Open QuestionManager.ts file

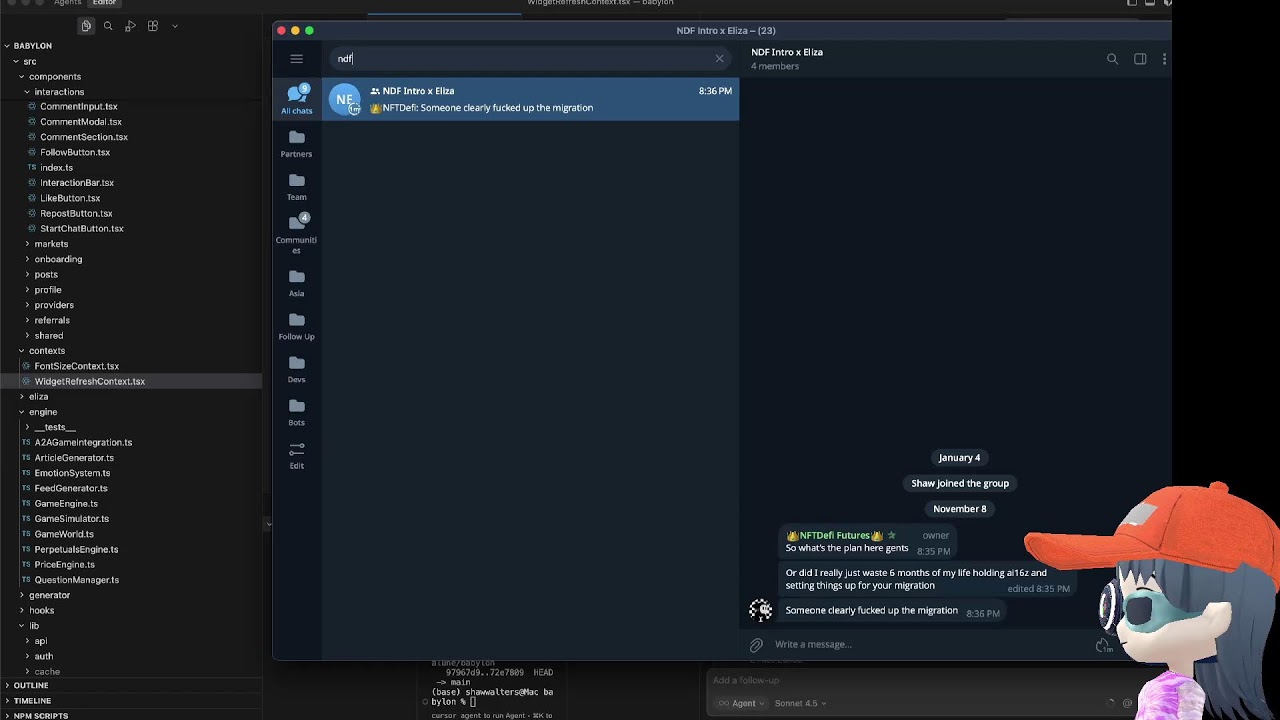pos(76,580)
